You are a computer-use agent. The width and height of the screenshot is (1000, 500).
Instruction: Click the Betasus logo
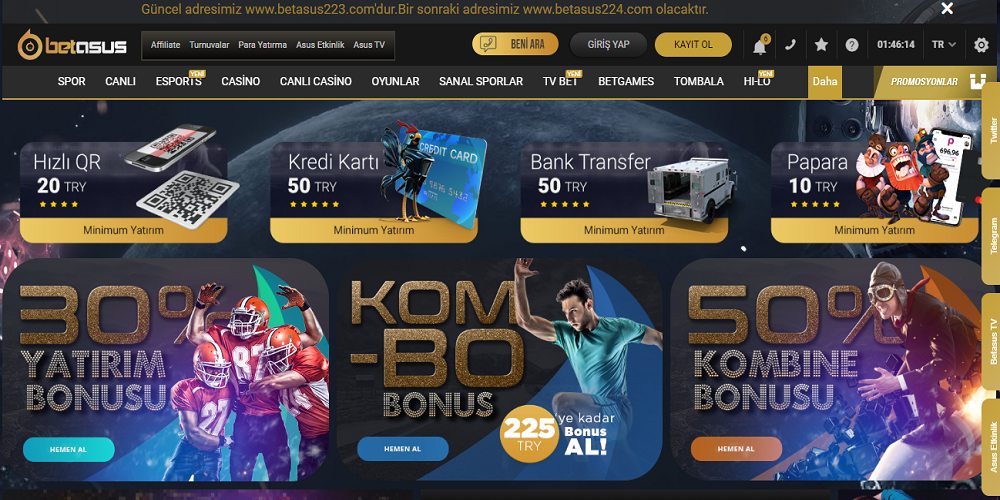[x=71, y=45]
